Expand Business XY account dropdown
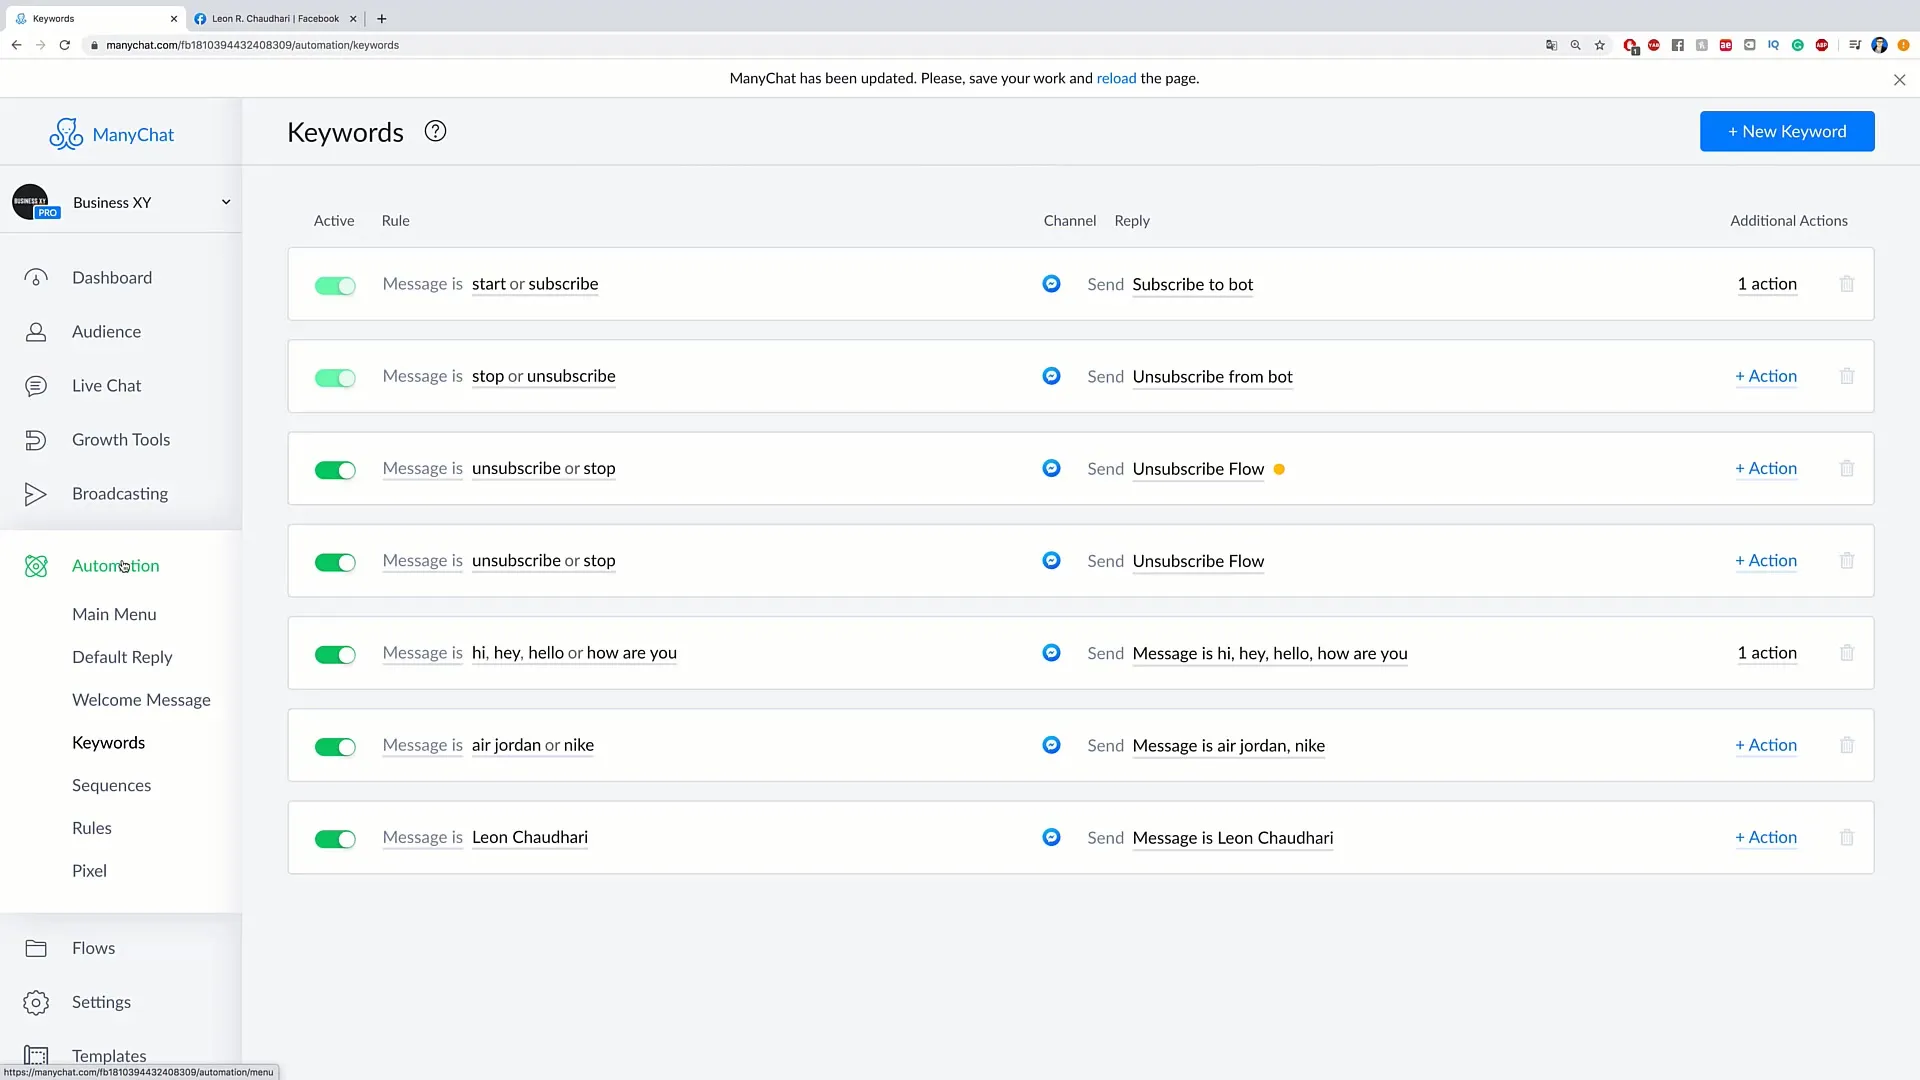Viewport: 1920px width, 1080px height. [x=224, y=200]
